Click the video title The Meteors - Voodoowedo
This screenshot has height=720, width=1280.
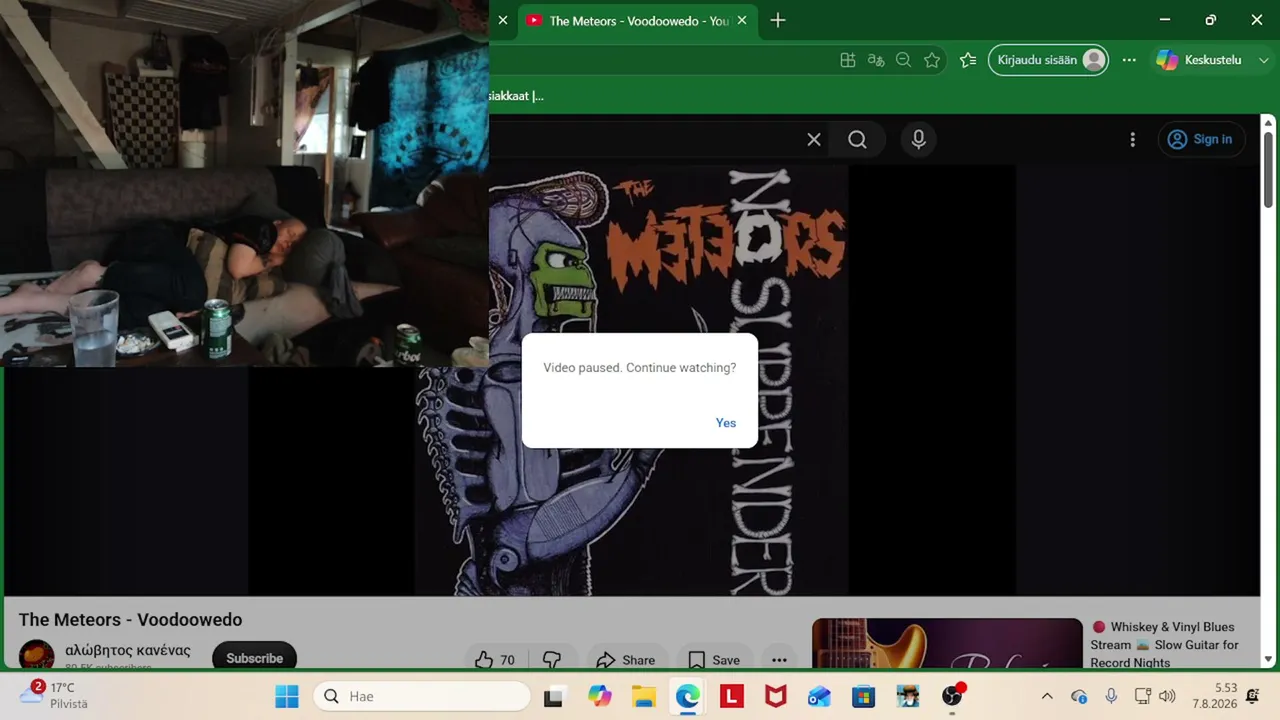pyautogui.click(x=130, y=620)
